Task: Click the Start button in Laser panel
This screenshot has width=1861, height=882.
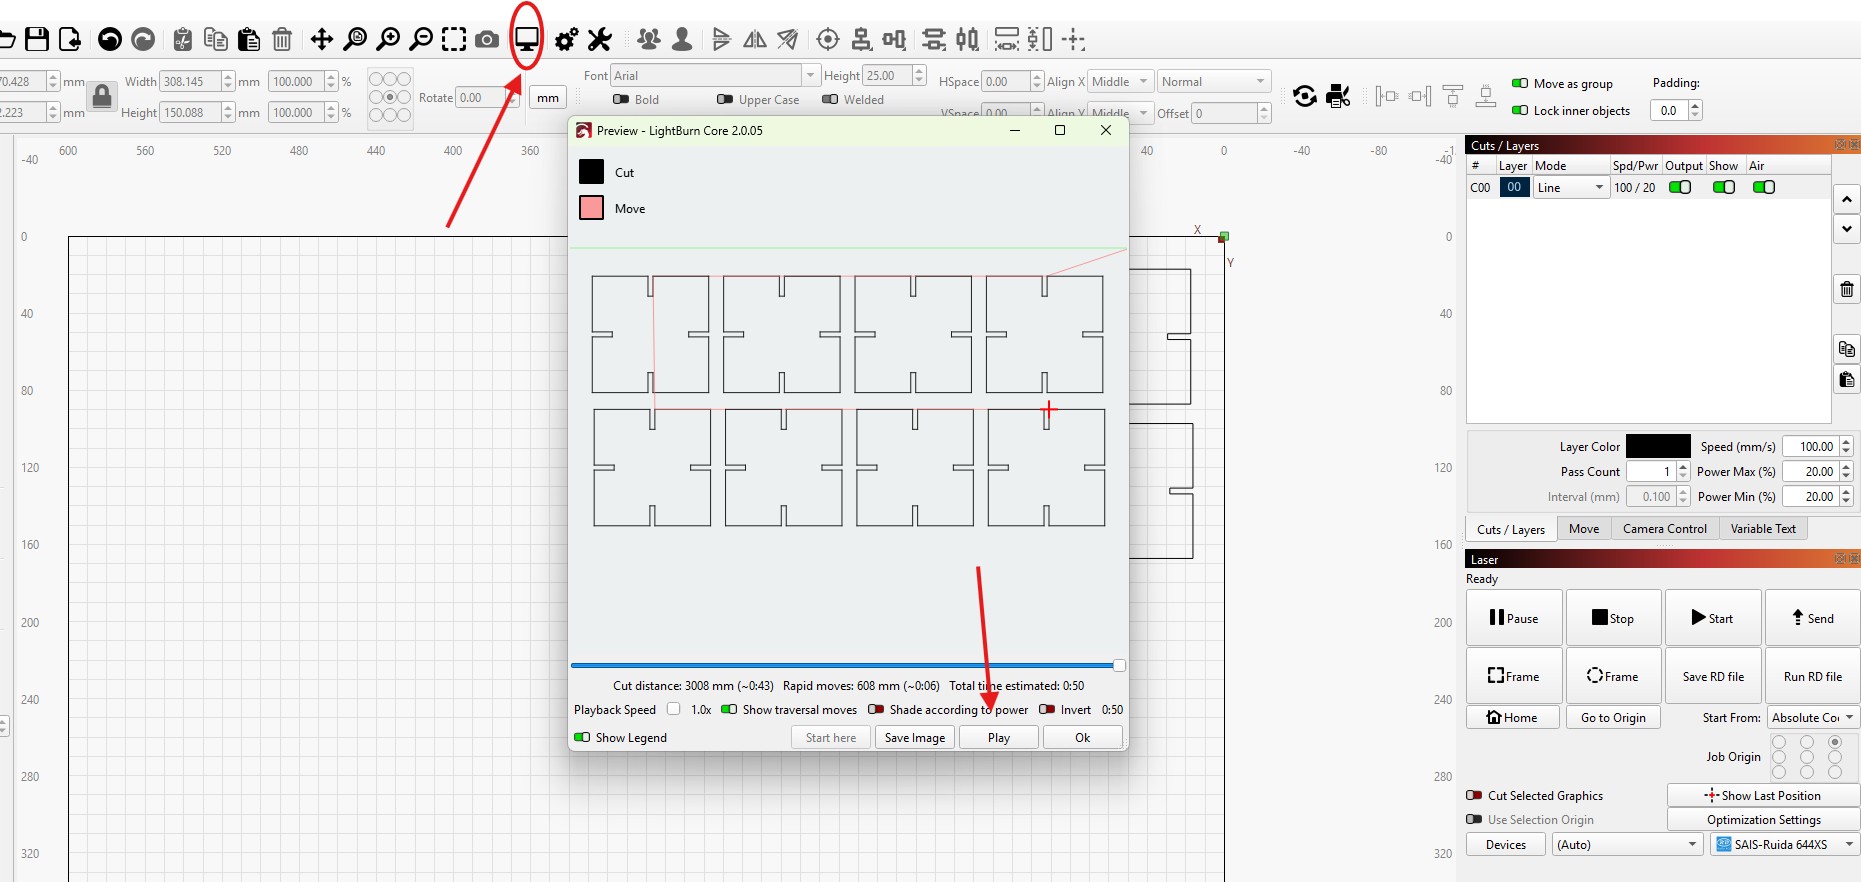Action: [x=1713, y=618]
